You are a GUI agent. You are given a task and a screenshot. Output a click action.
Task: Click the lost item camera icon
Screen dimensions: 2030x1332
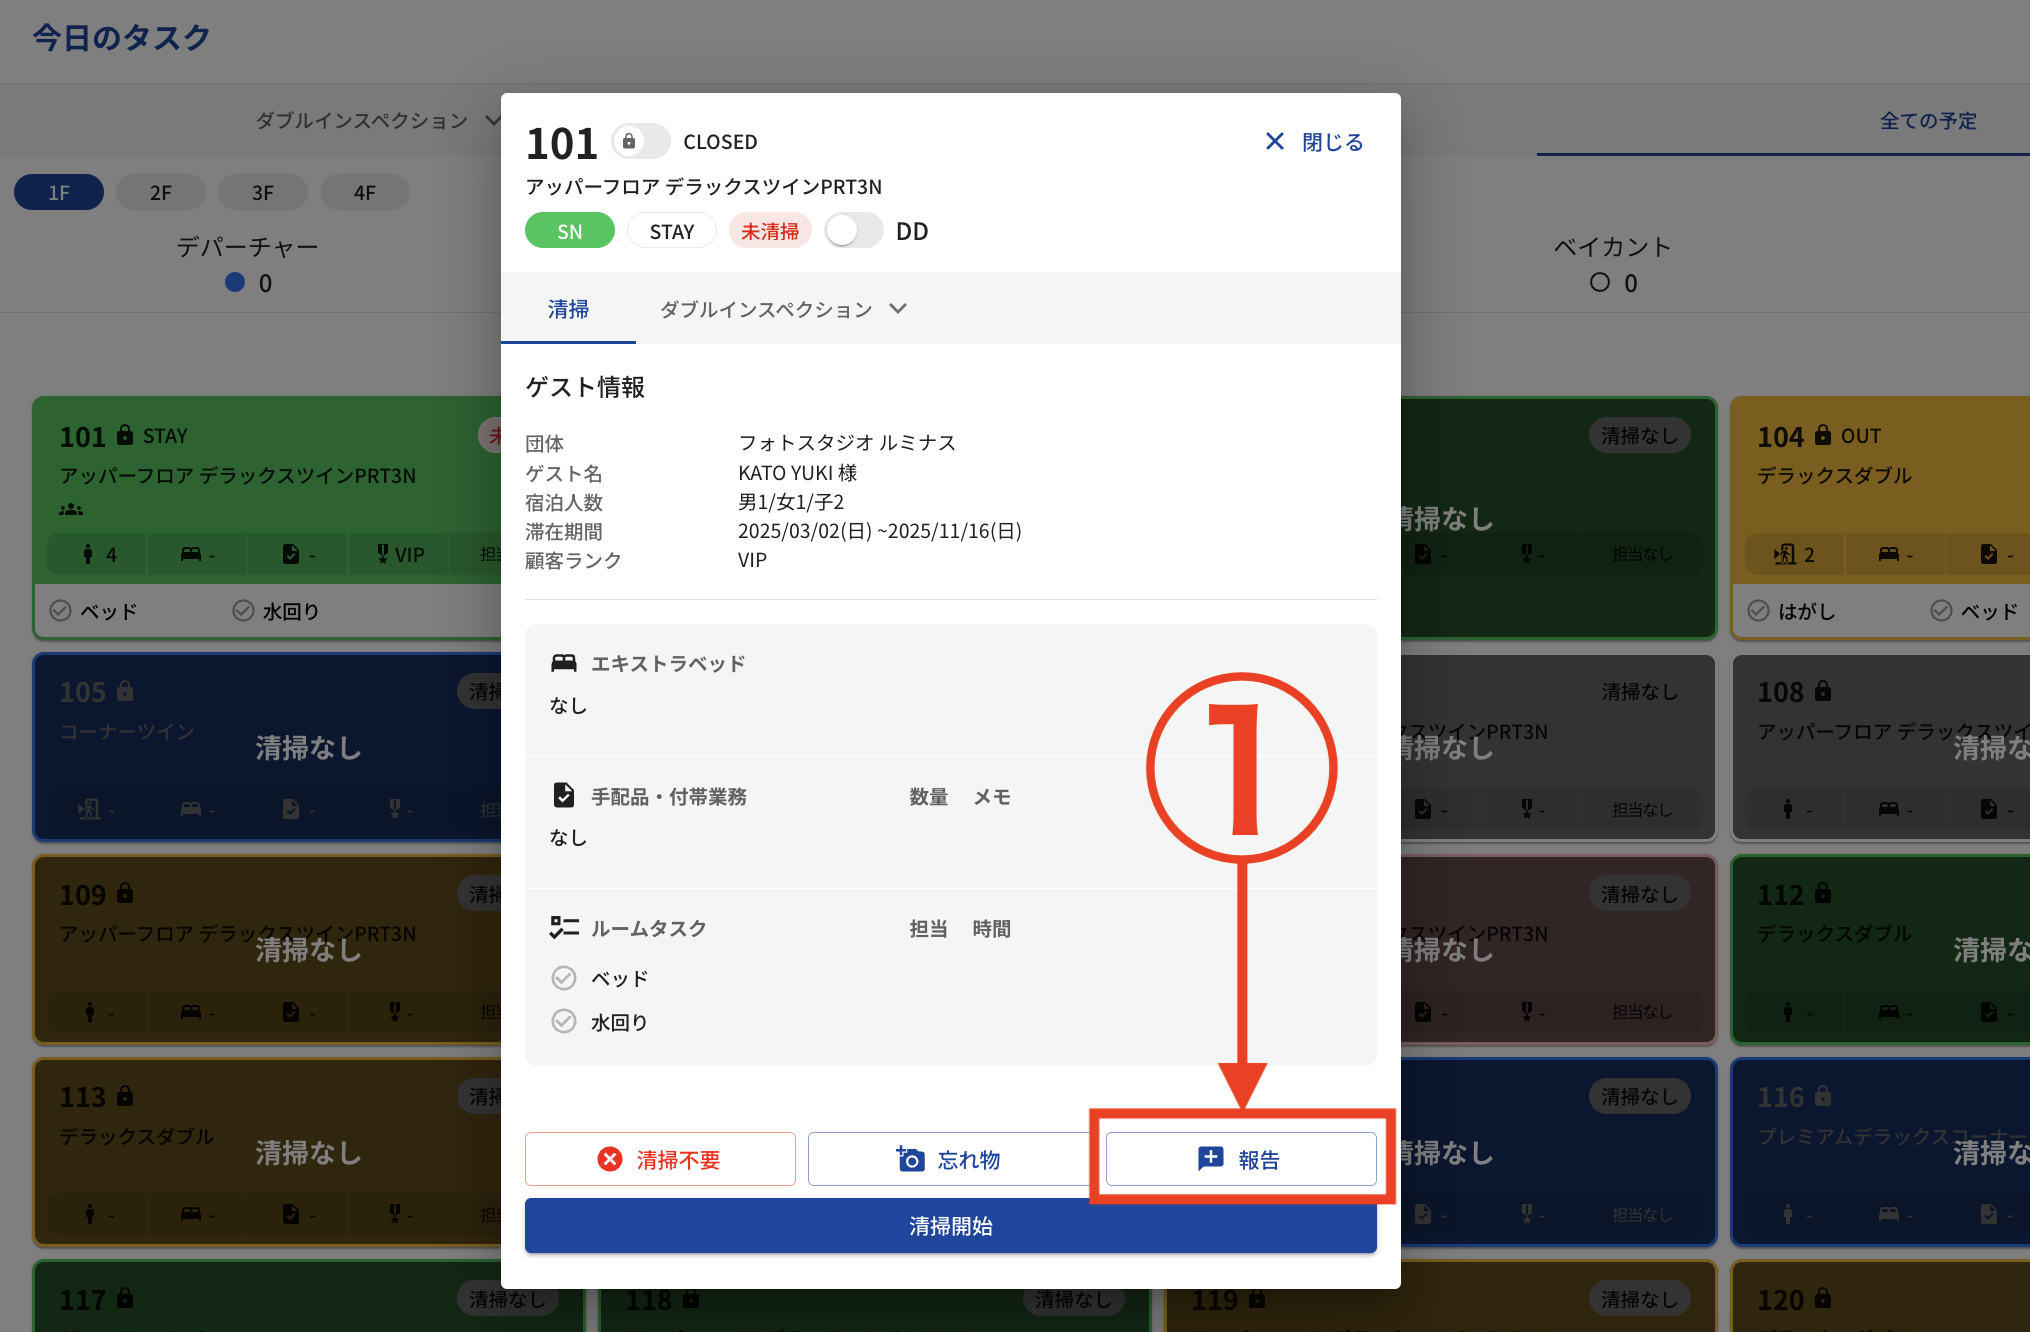(910, 1159)
